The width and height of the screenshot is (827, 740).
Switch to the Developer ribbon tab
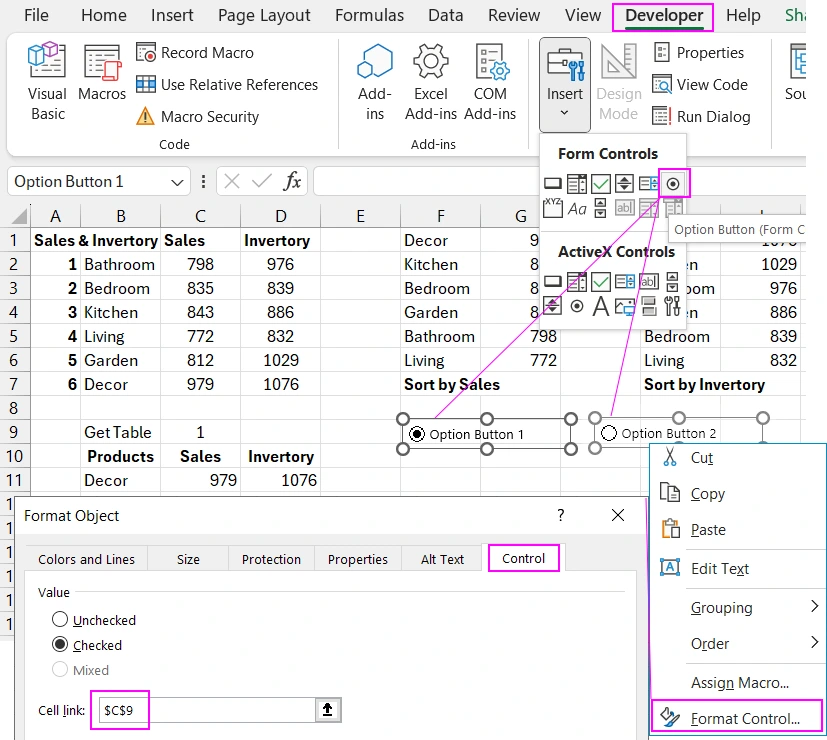(x=662, y=15)
